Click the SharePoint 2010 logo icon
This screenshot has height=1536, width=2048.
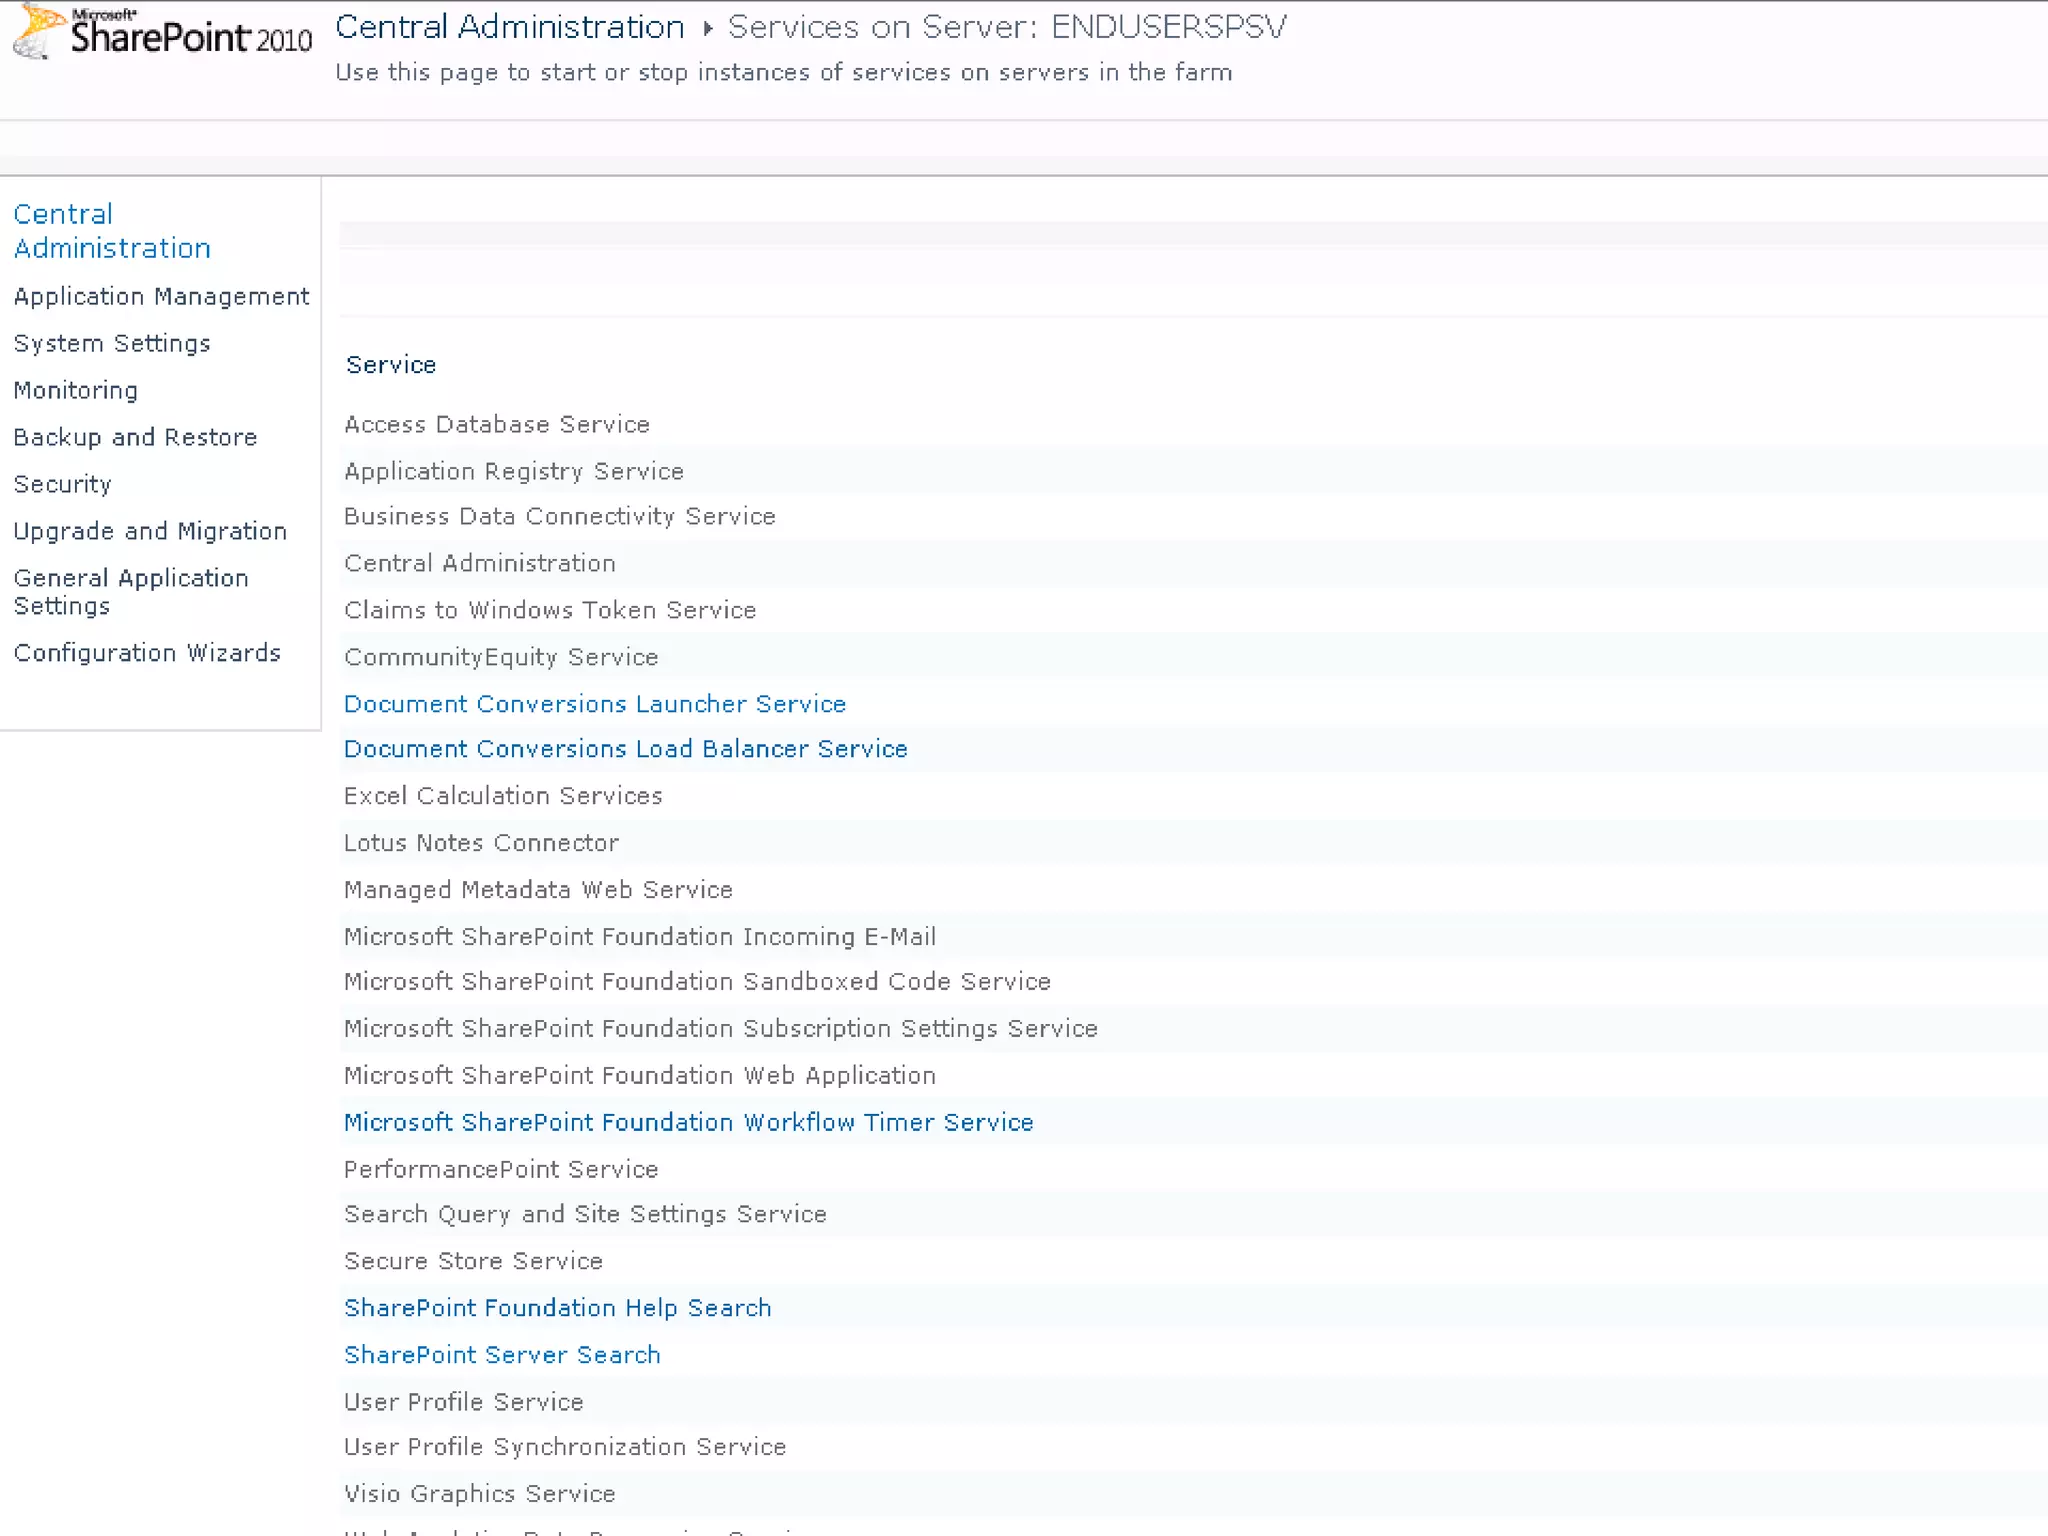pos(38,30)
